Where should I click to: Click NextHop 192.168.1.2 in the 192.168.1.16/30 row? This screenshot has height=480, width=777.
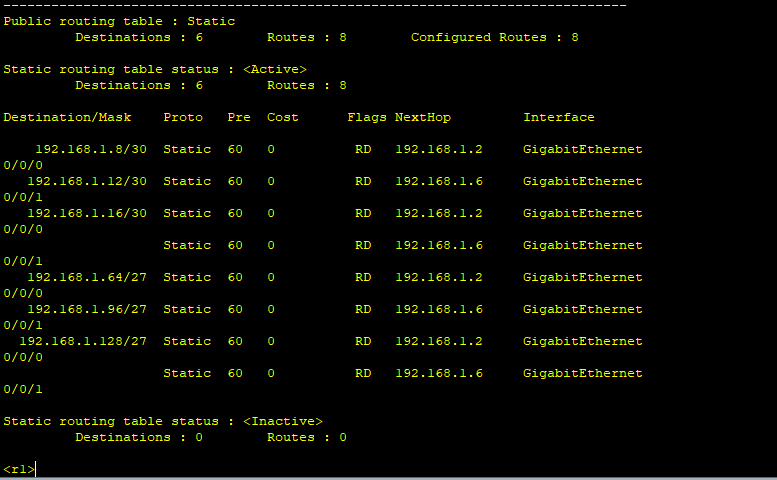point(439,213)
